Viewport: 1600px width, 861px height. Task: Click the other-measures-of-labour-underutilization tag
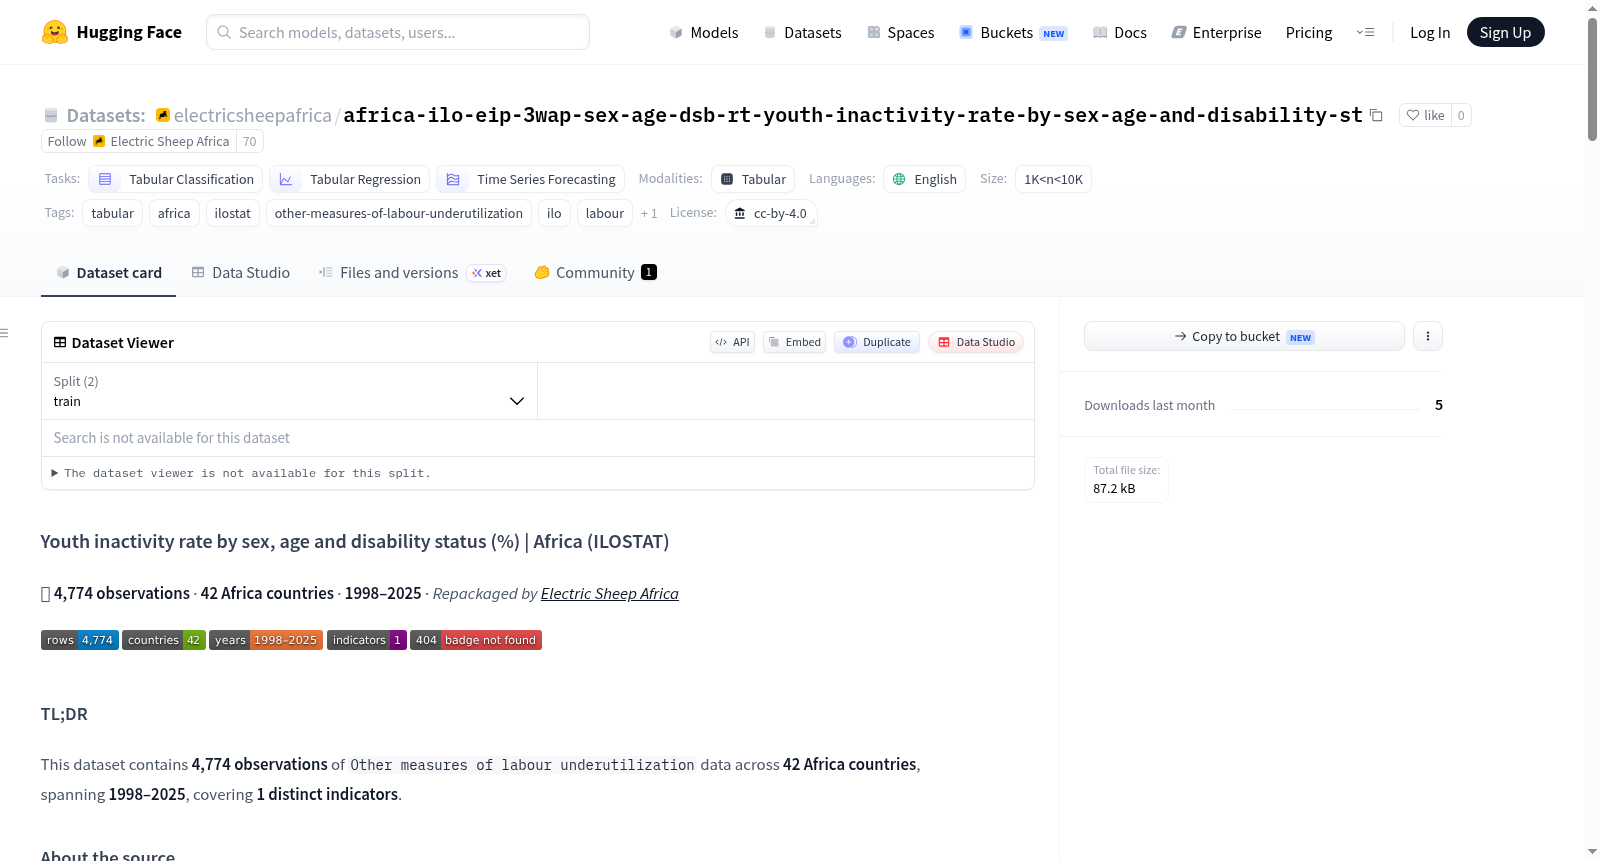tap(399, 213)
